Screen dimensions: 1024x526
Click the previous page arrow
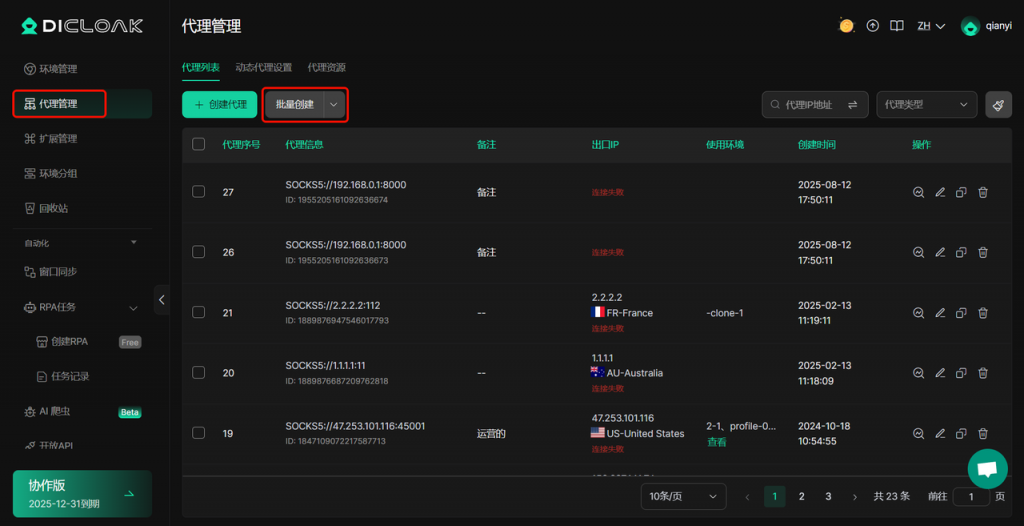[748, 497]
